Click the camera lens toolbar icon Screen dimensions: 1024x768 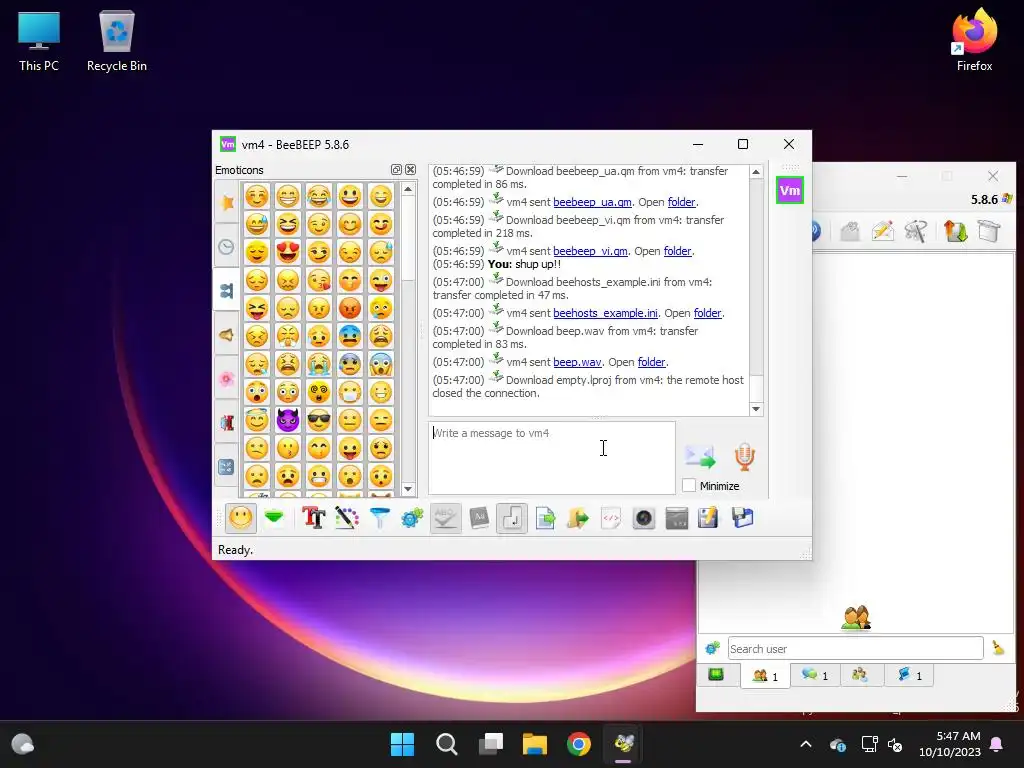click(643, 519)
